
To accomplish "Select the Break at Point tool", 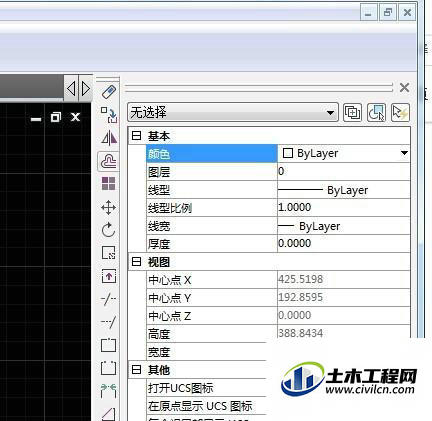I will pos(109,345).
